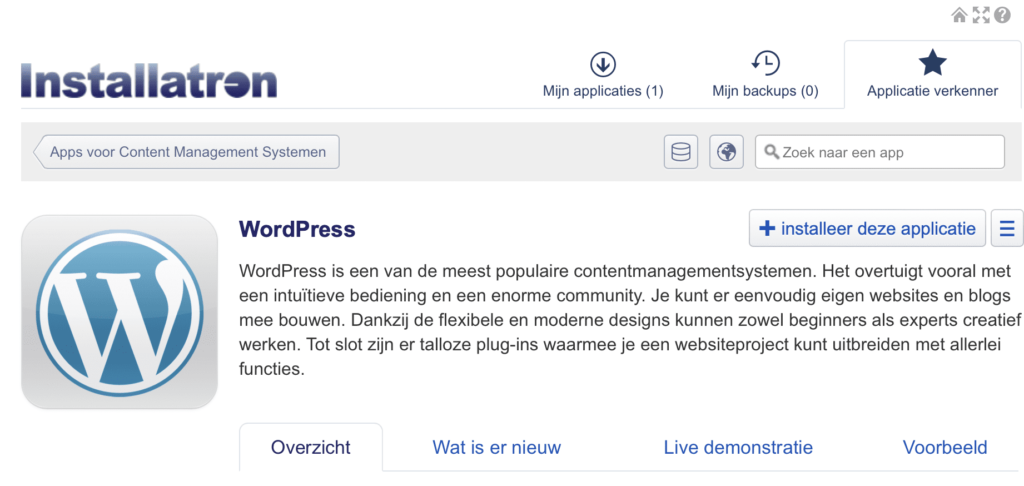This screenshot has width=1024, height=486.
Task: Click installeer deze applicatie button
Action: pos(867,228)
